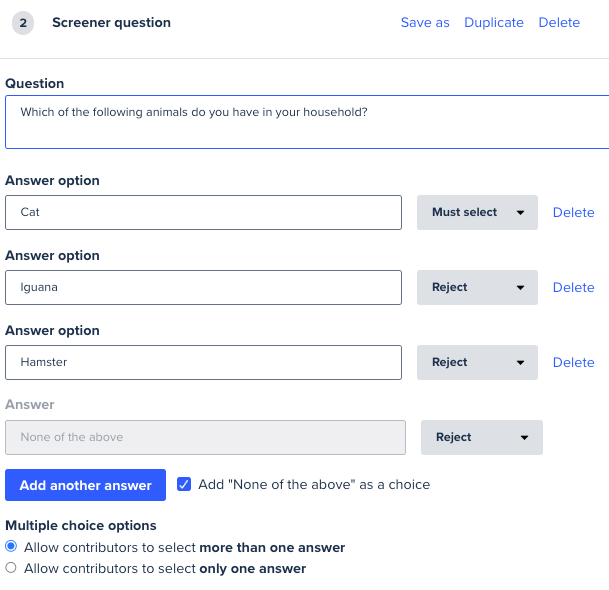Open Reject dropdown for None of the above
The image size is (609, 590).
tap(482, 437)
